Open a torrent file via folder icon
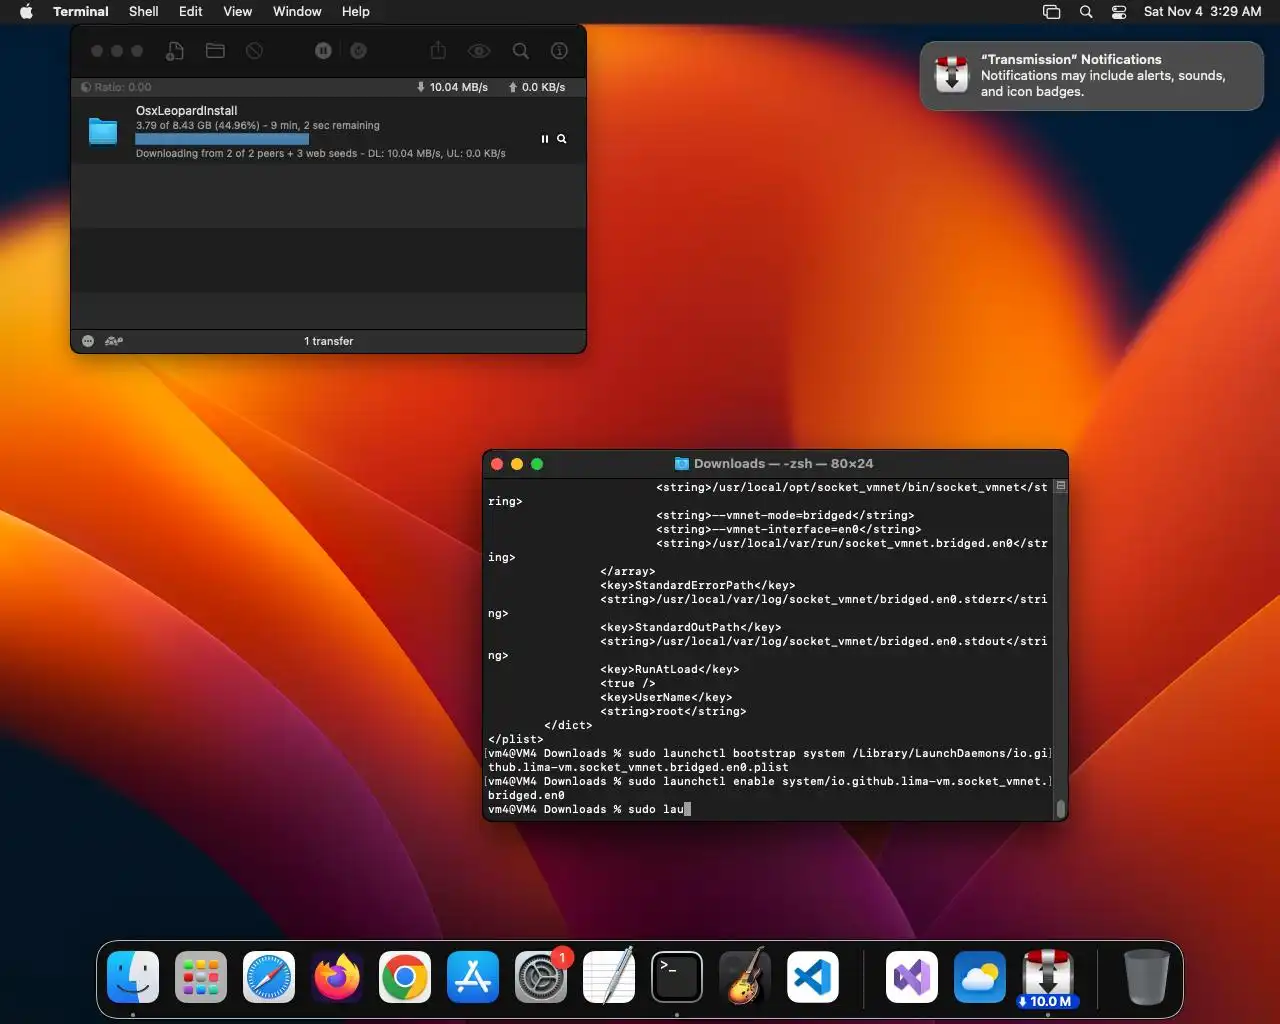1280x1024 pixels. tap(215, 51)
